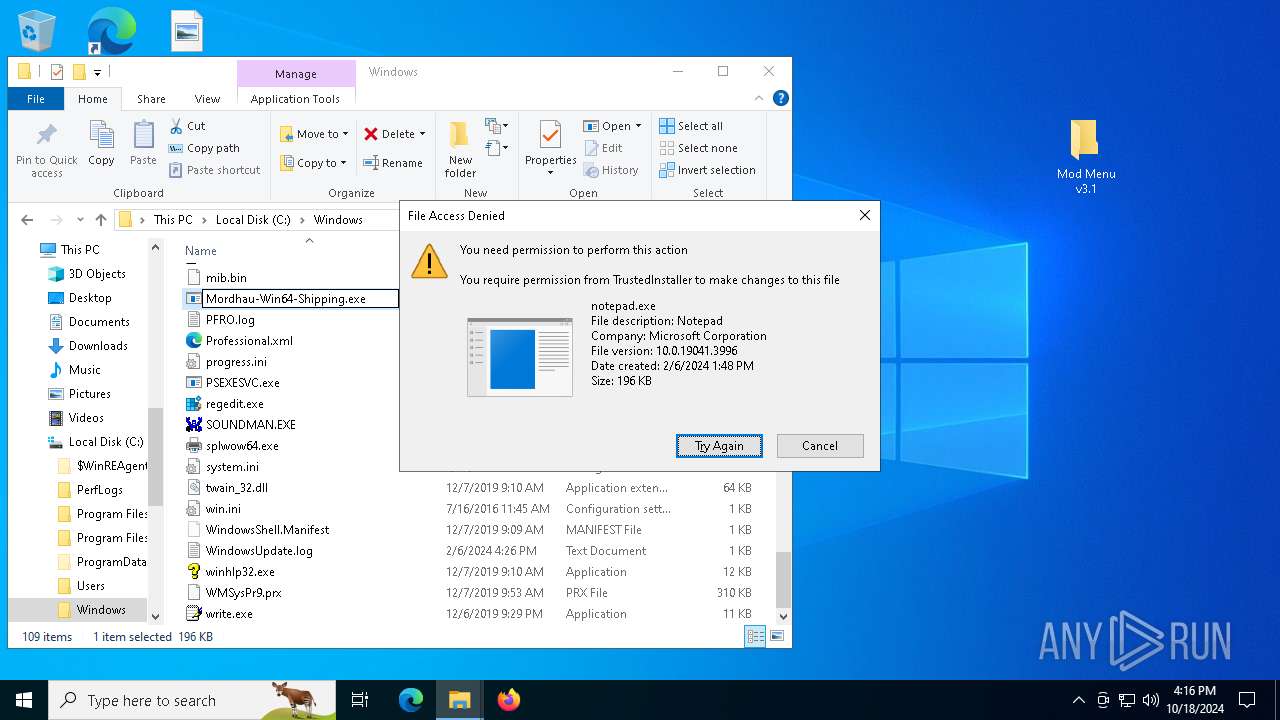Click Invert selection in the ribbon
1280x720 pixels.
(x=707, y=170)
